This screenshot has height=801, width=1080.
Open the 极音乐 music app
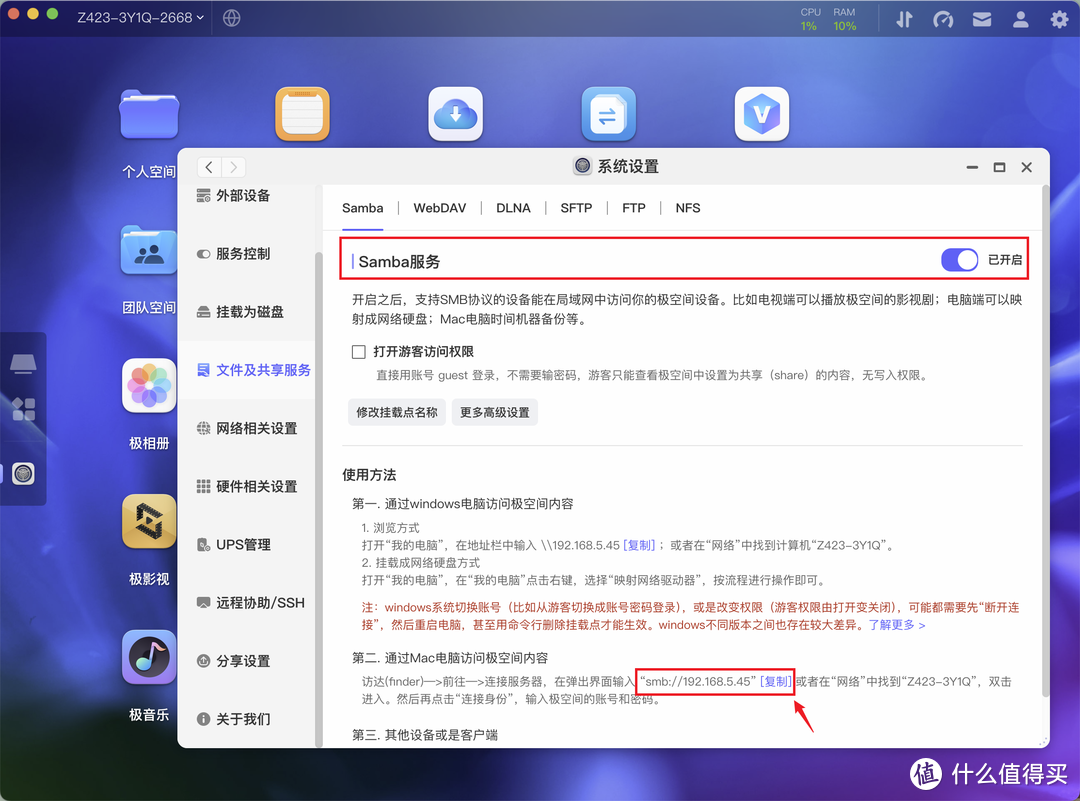pyautogui.click(x=148, y=657)
